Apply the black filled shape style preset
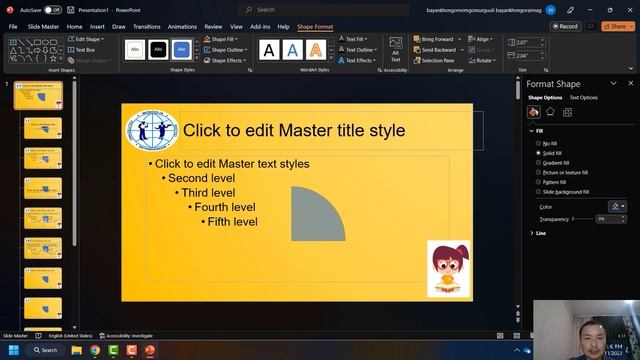The width and height of the screenshot is (640, 360). 158,50
